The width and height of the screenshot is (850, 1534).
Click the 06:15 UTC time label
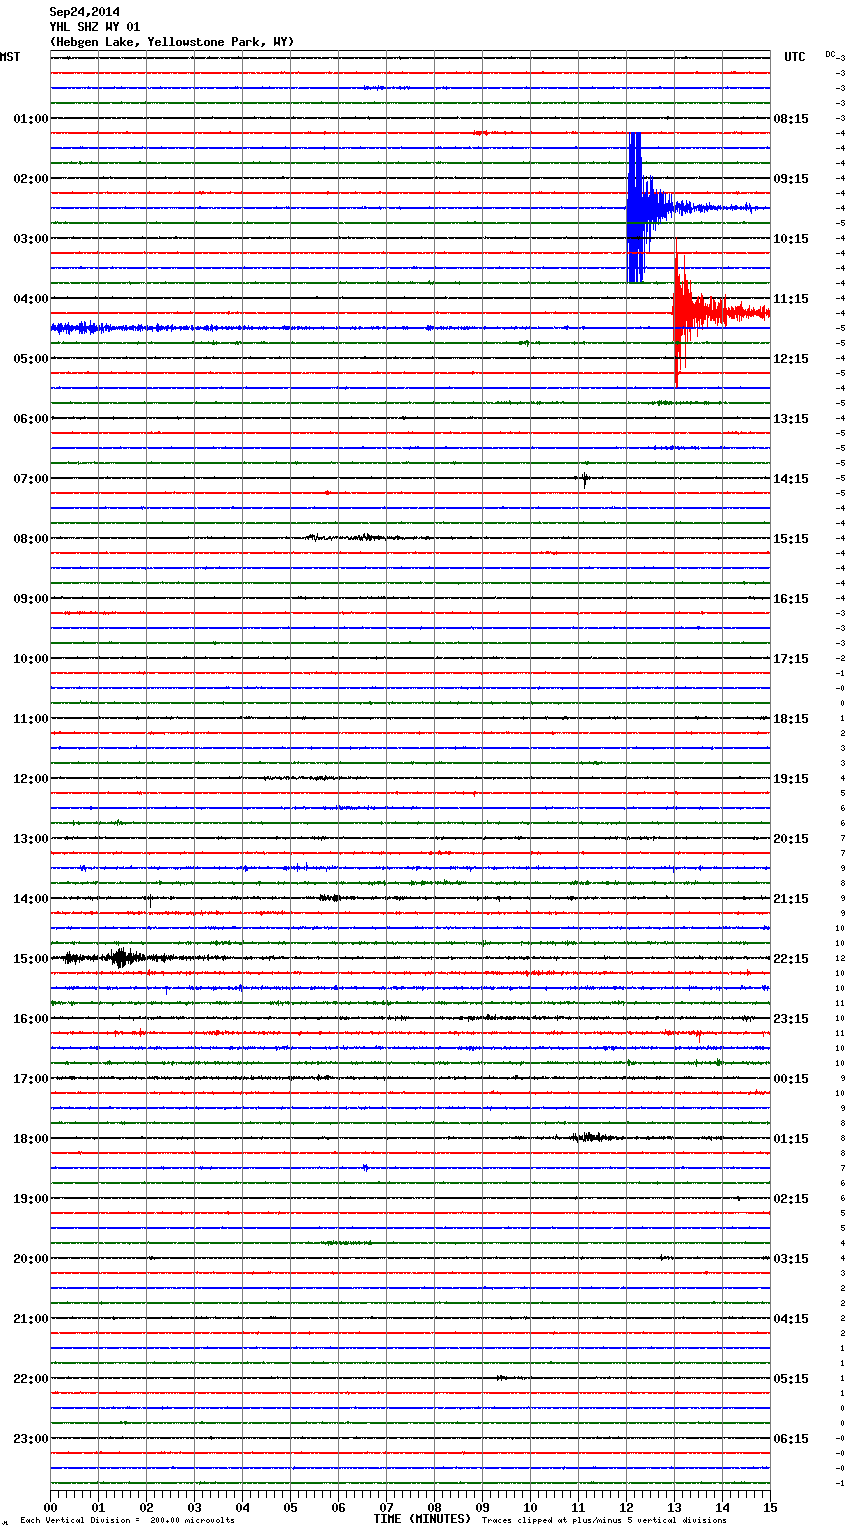[791, 1439]
